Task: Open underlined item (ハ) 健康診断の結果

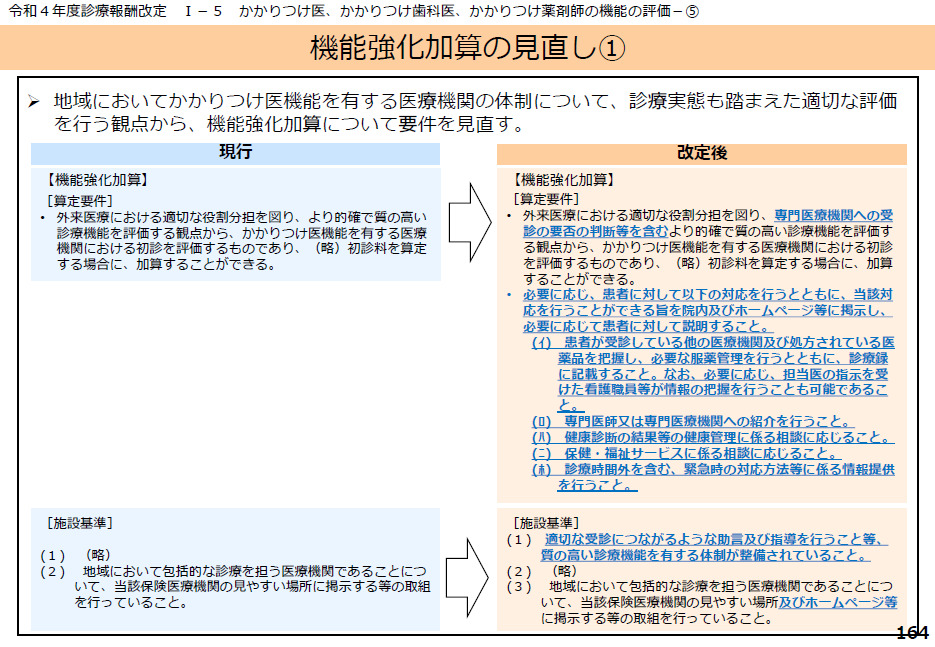Action: click(712, 437)
